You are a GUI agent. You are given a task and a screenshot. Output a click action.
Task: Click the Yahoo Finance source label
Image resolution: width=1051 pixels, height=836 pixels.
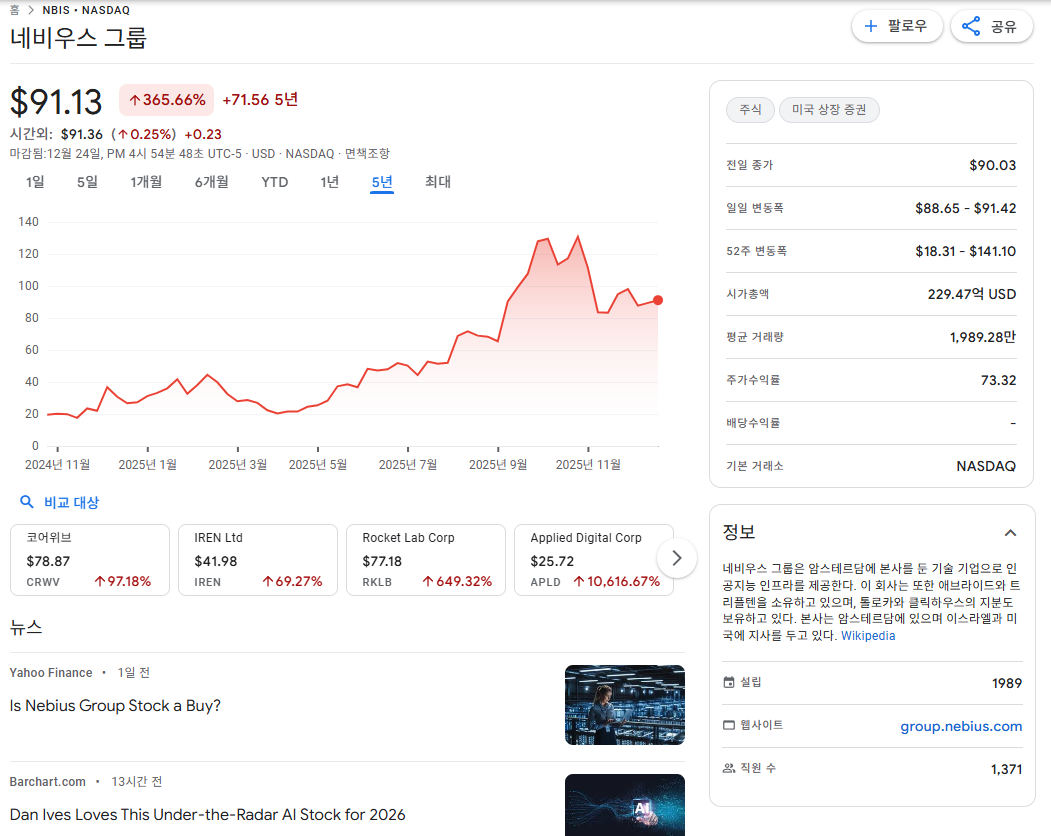(x=51, y=672)
